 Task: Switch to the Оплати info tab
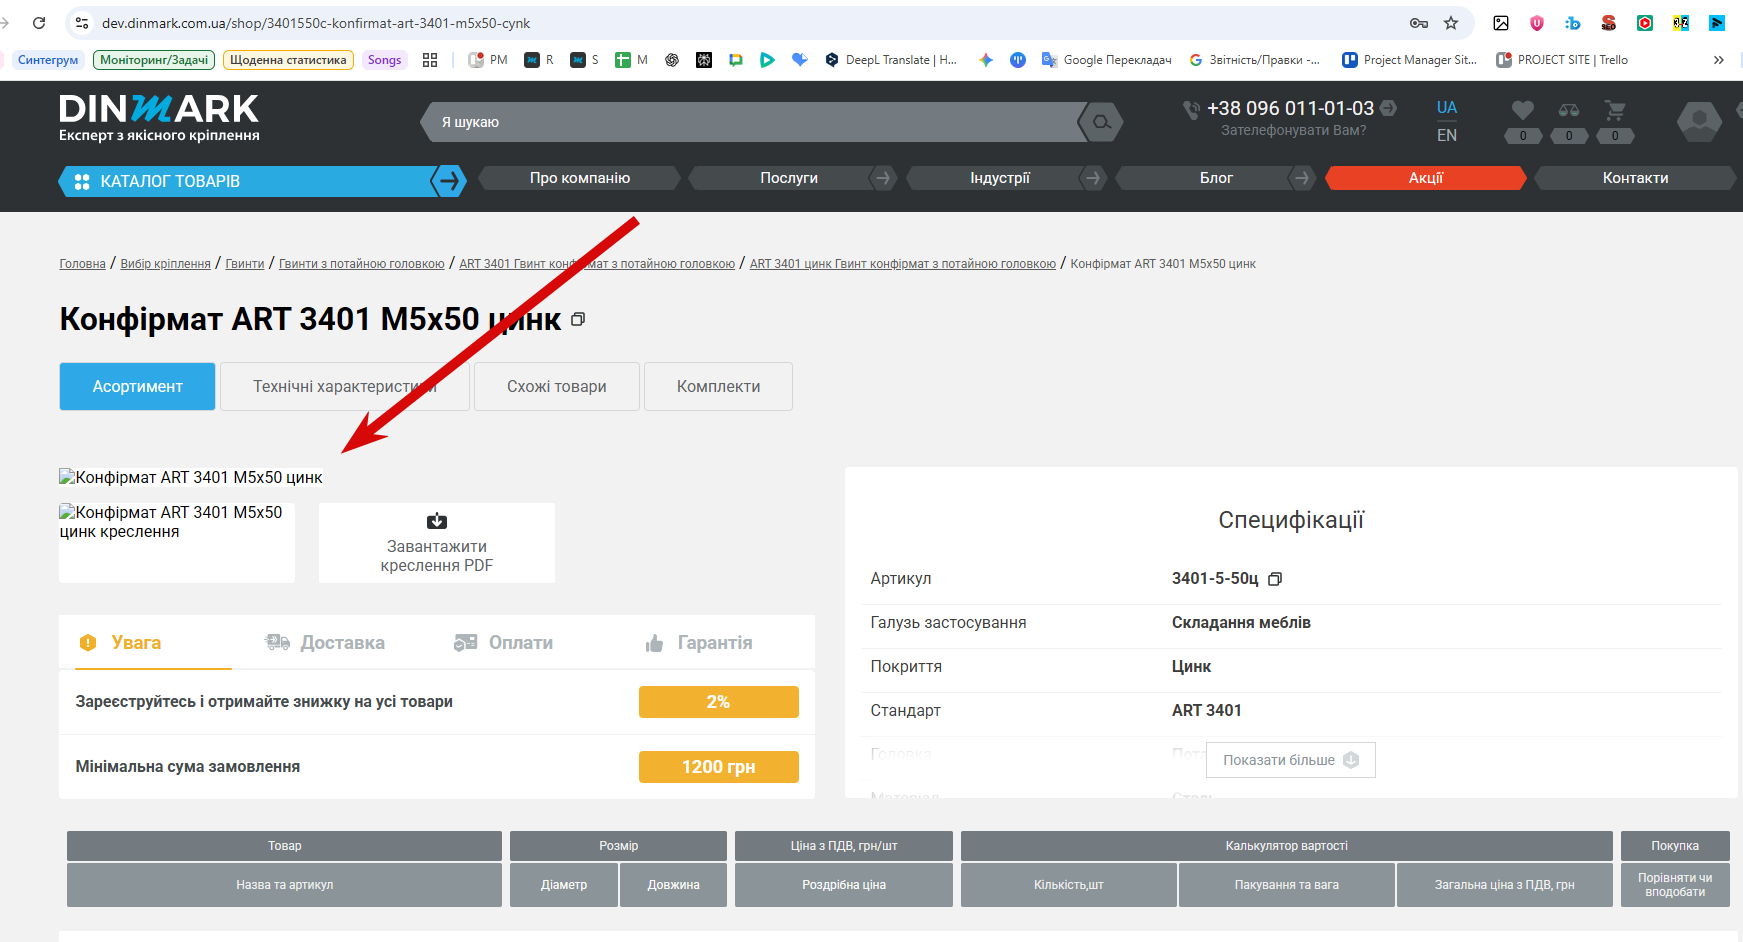coord(503,643)
